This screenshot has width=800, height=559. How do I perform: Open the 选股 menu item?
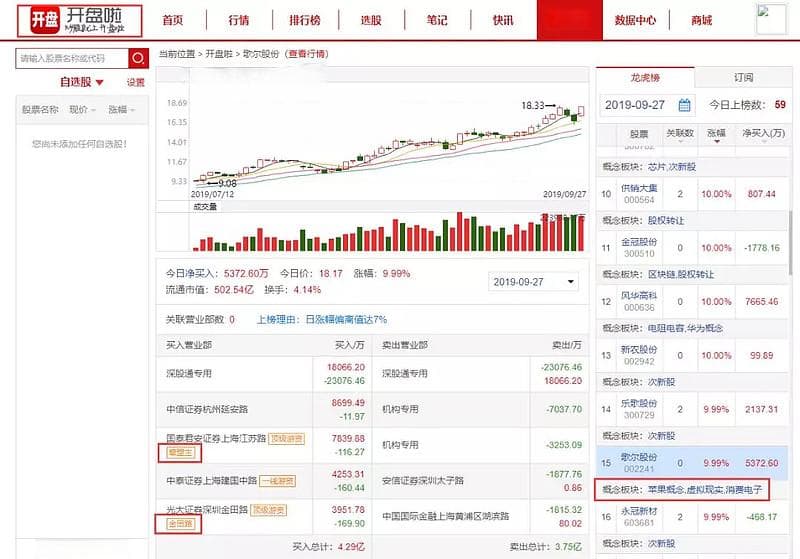coord(371,20)
